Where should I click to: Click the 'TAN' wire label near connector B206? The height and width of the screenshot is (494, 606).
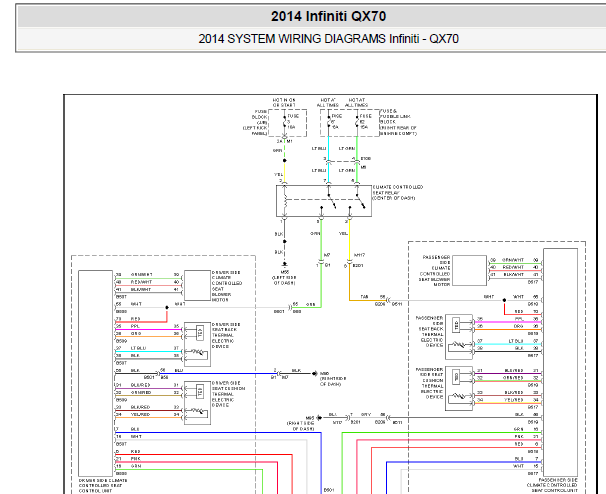[364, 297]
